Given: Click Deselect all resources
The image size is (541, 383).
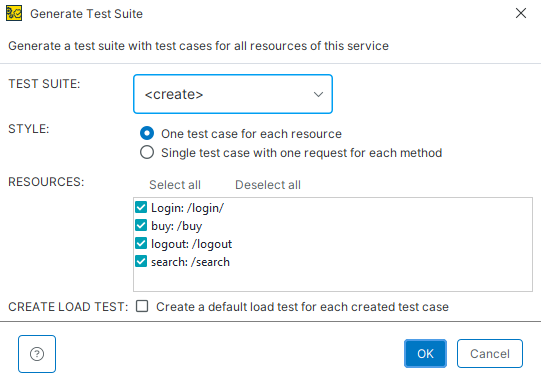Looking at the screenshot, I should click(268, 185).
